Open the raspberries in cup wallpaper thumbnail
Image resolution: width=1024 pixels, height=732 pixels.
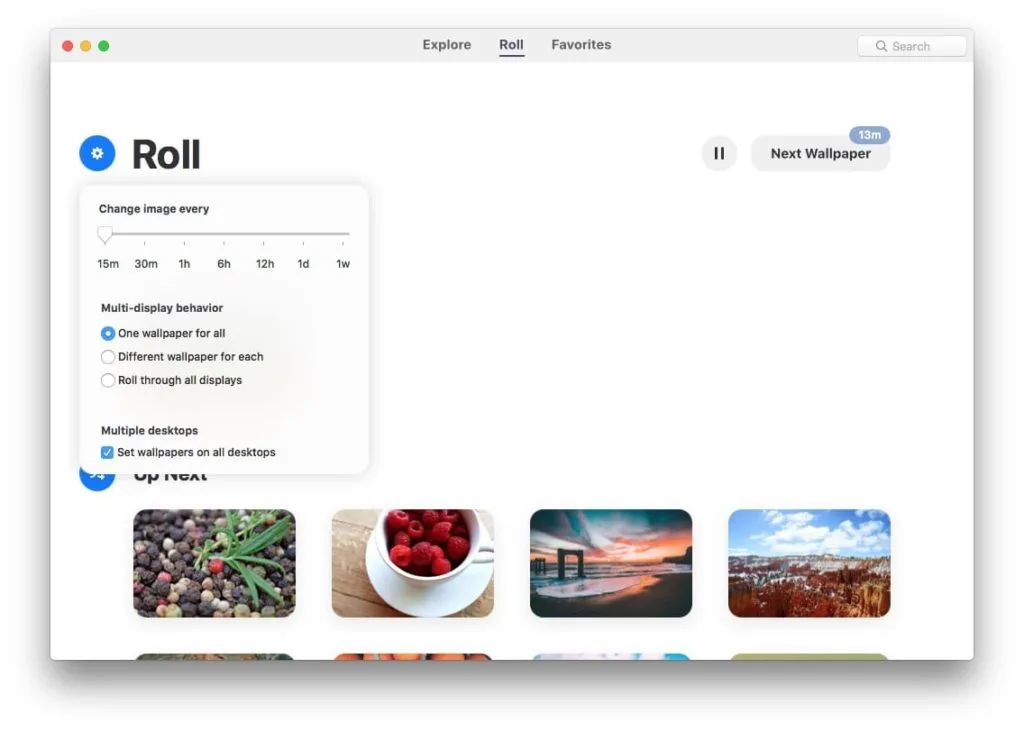pos(413,564)
